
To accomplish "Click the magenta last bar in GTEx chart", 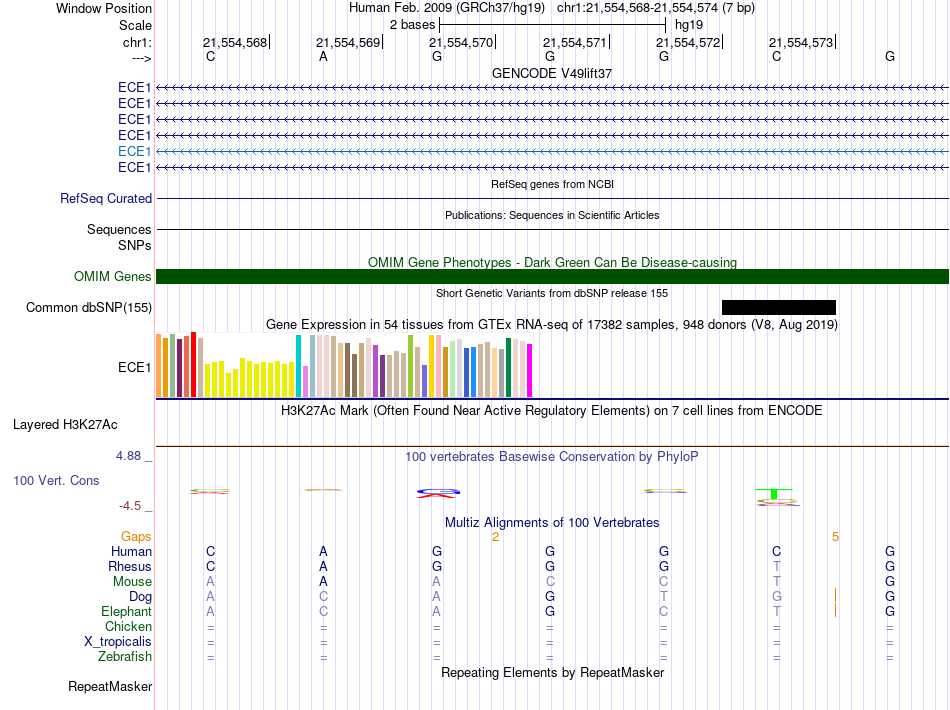I will [x=530, y=370].
